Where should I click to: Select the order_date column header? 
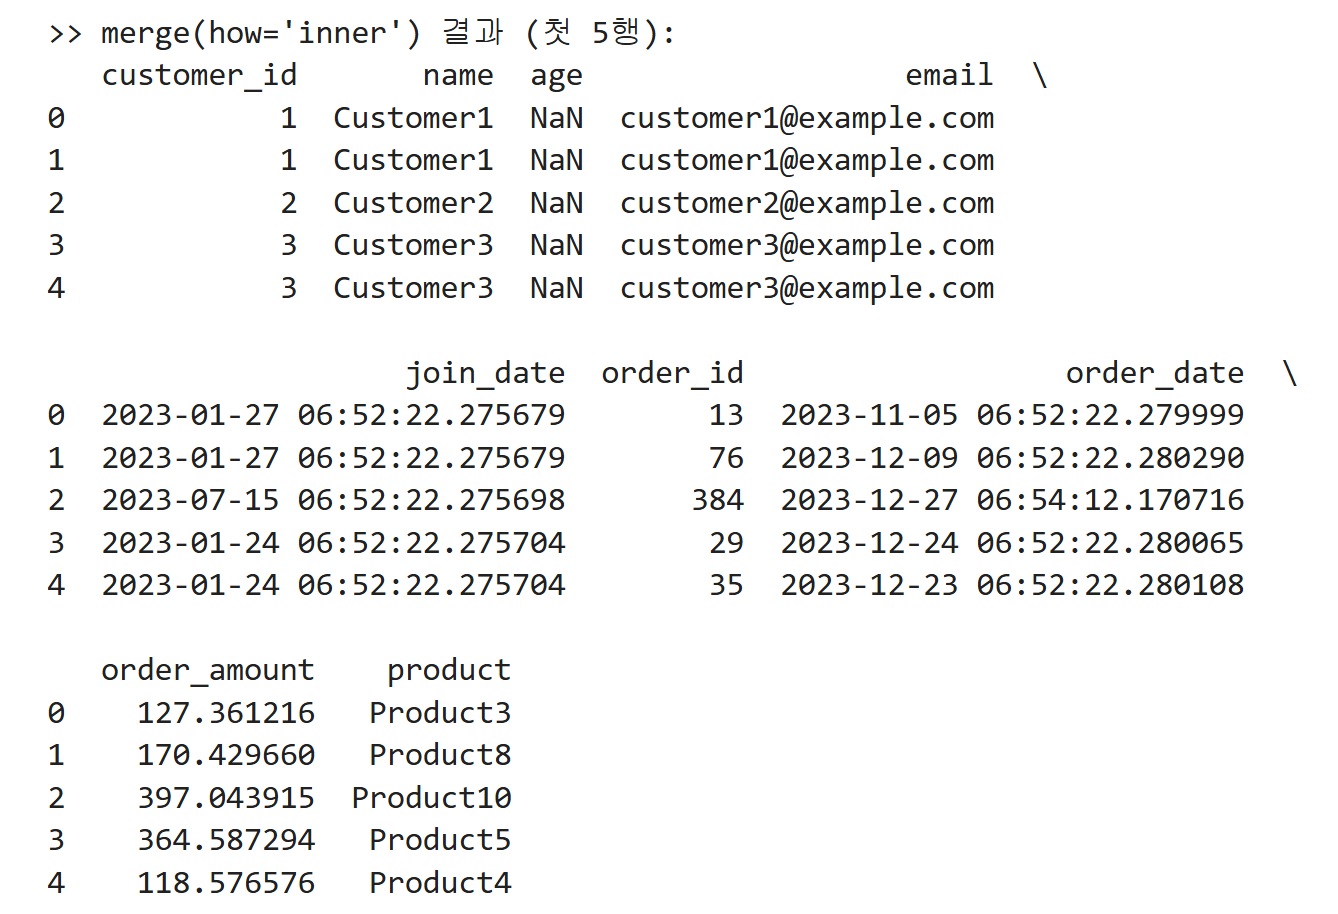[1155, 374]
